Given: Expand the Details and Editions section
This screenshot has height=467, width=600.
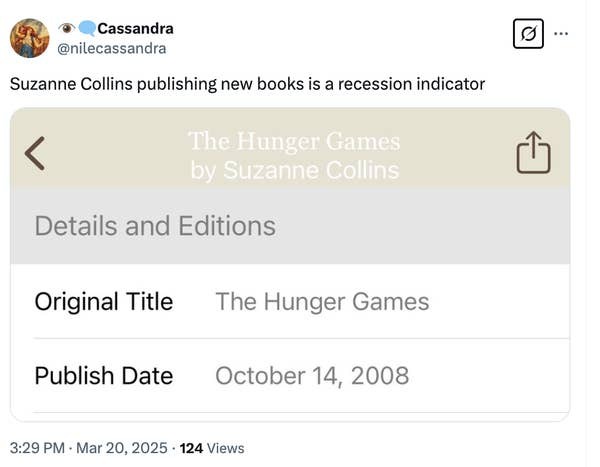Looking at the screenshot, I should [155, 226].
